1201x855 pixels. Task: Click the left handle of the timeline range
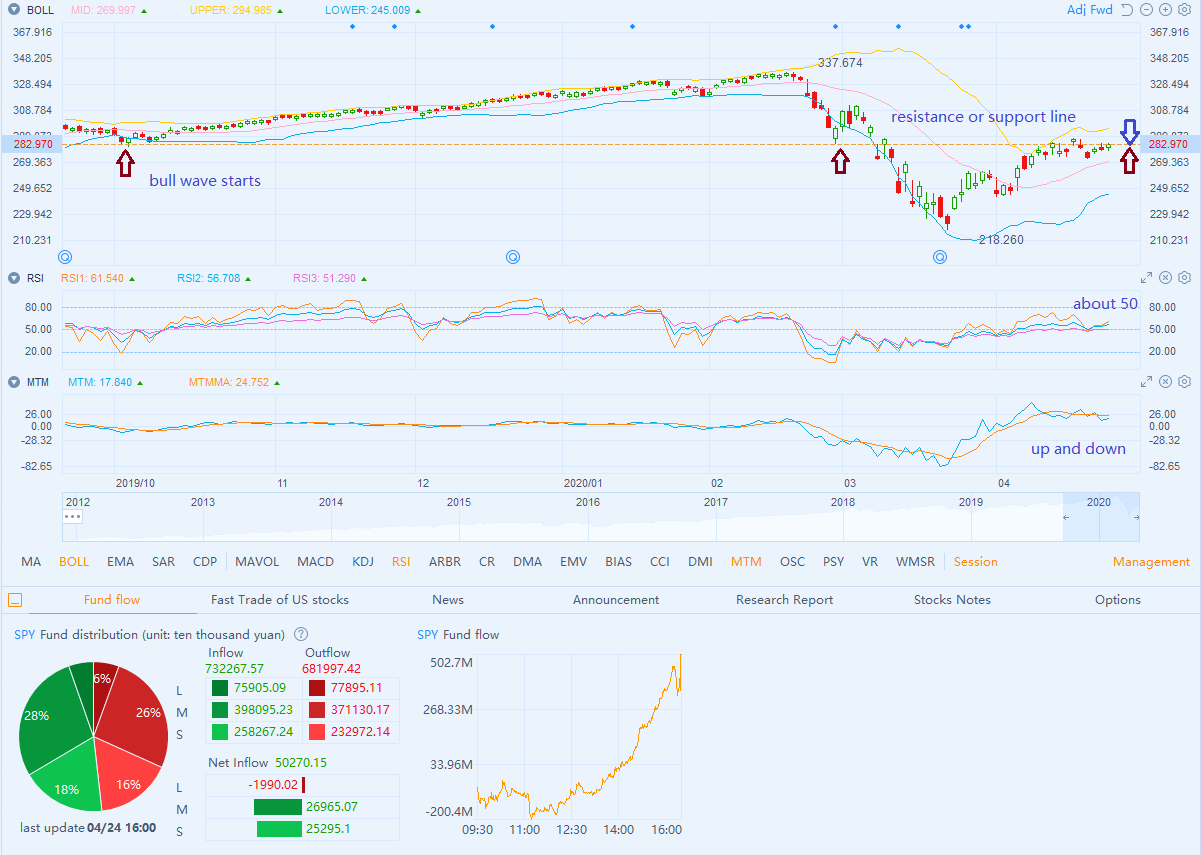coord(1065,517)
